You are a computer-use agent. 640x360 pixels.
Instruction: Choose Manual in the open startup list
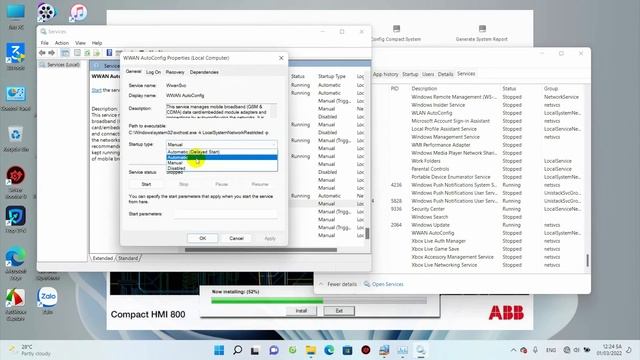click(x=222, y=163)
